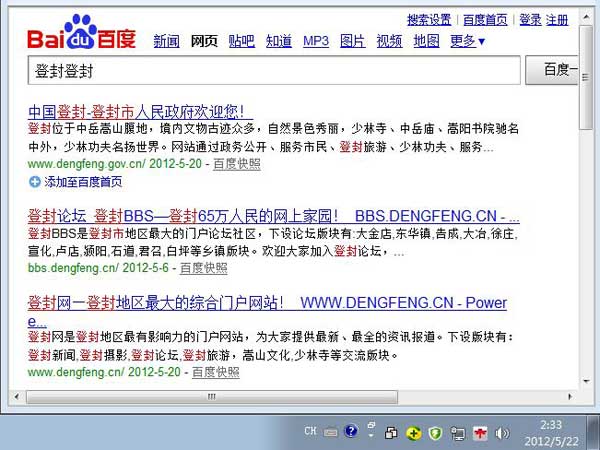The height and width of the screenshot is (450, 600).
Task: Open 百度快照 for bbs.dengfeng.cn result
Action: [204, 268]
